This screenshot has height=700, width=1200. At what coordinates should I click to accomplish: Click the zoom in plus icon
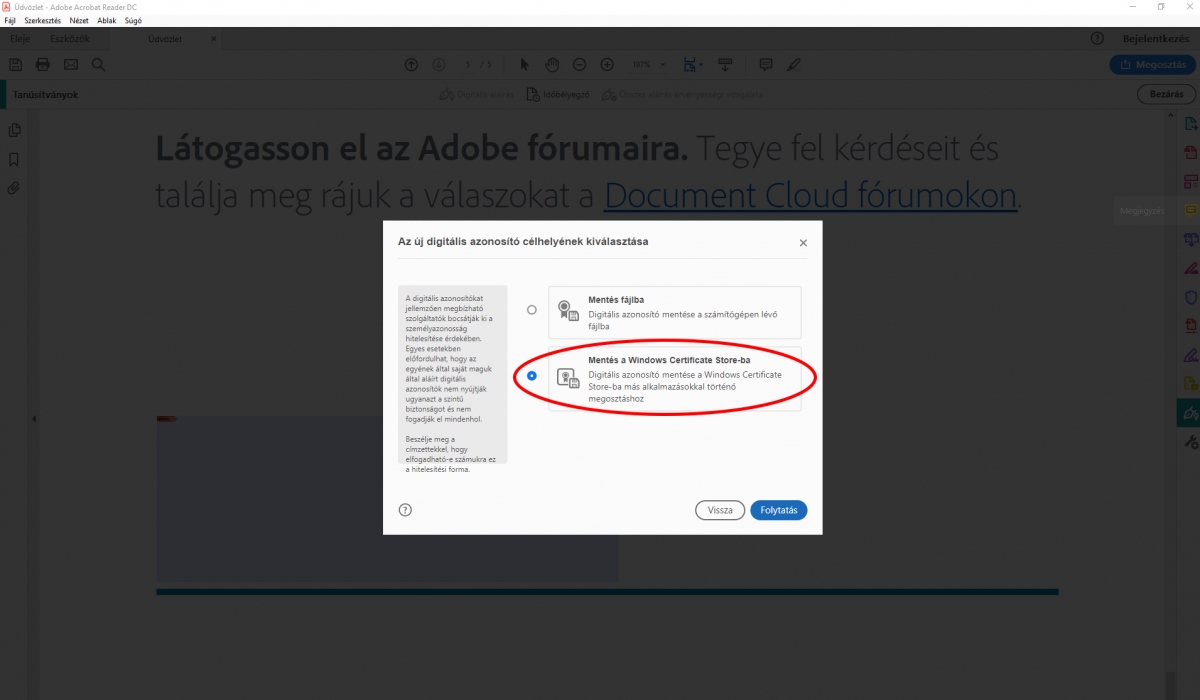click(607, 64)
